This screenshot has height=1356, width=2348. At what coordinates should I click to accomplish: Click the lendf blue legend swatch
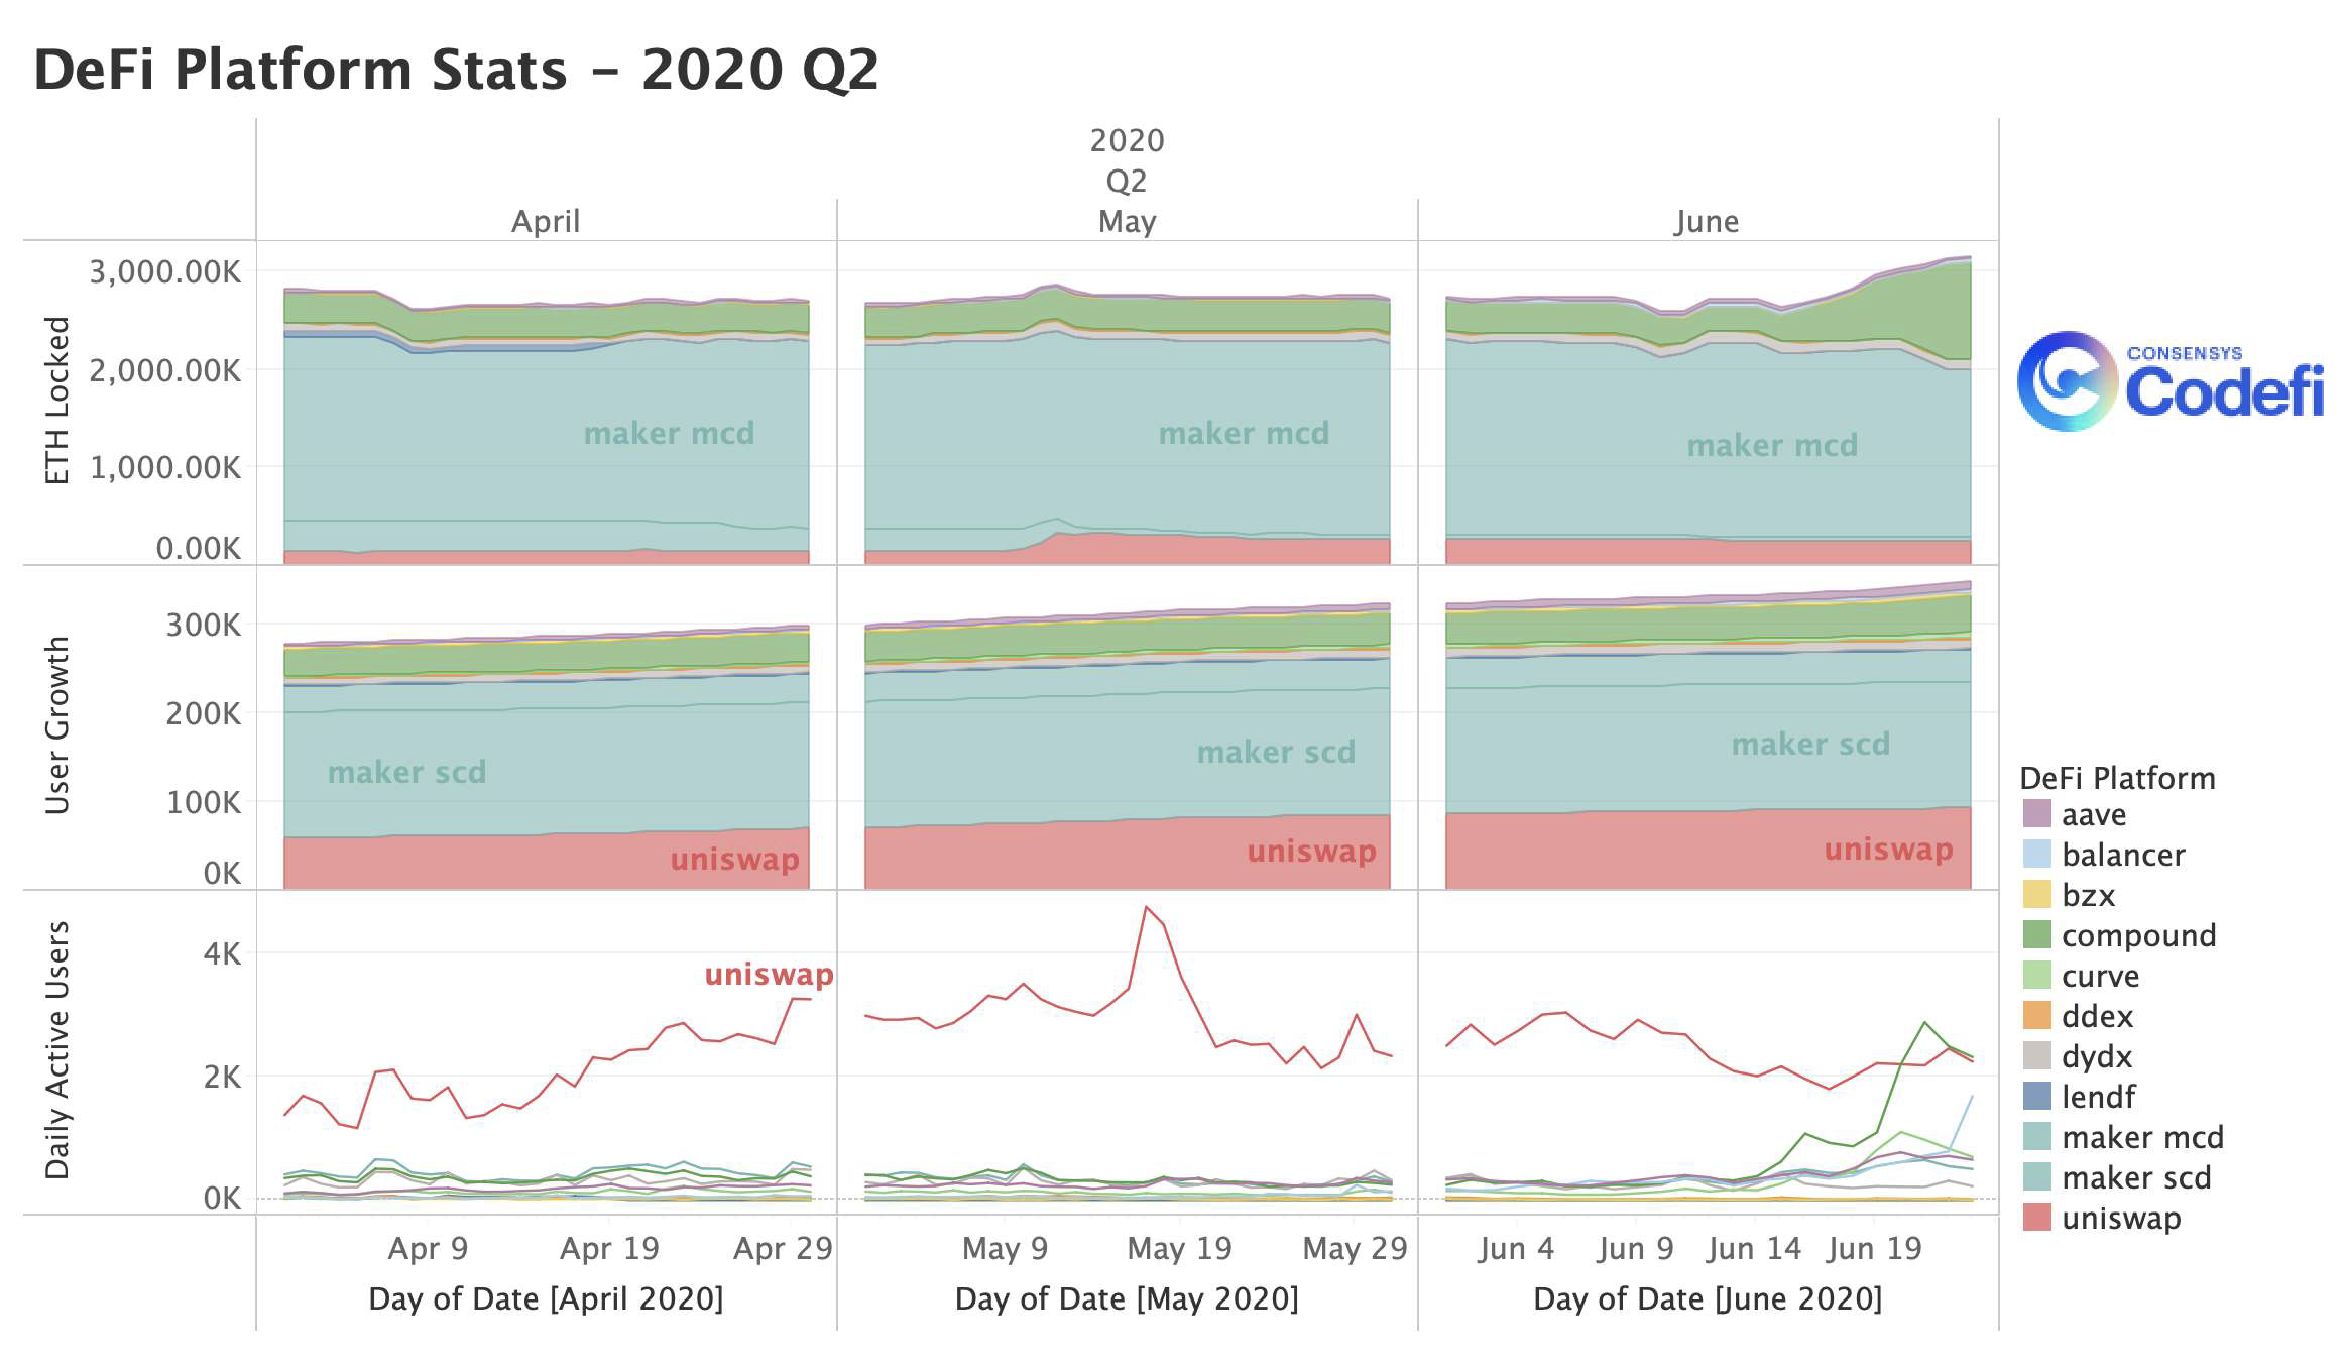tap(2036, 1096)
